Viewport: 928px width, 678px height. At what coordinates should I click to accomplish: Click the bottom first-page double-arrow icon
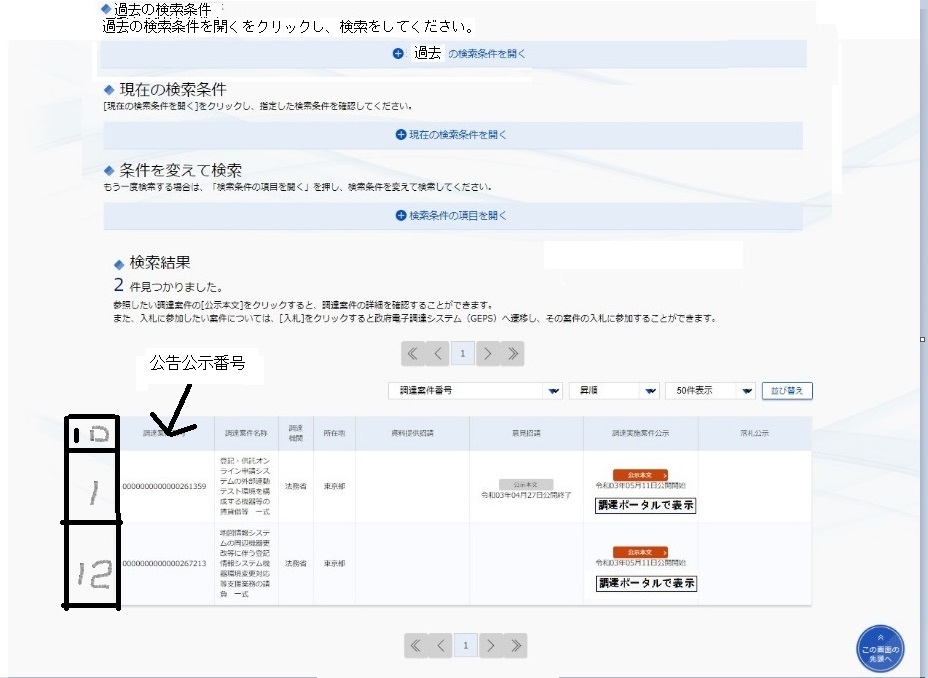tap(416, 646)
